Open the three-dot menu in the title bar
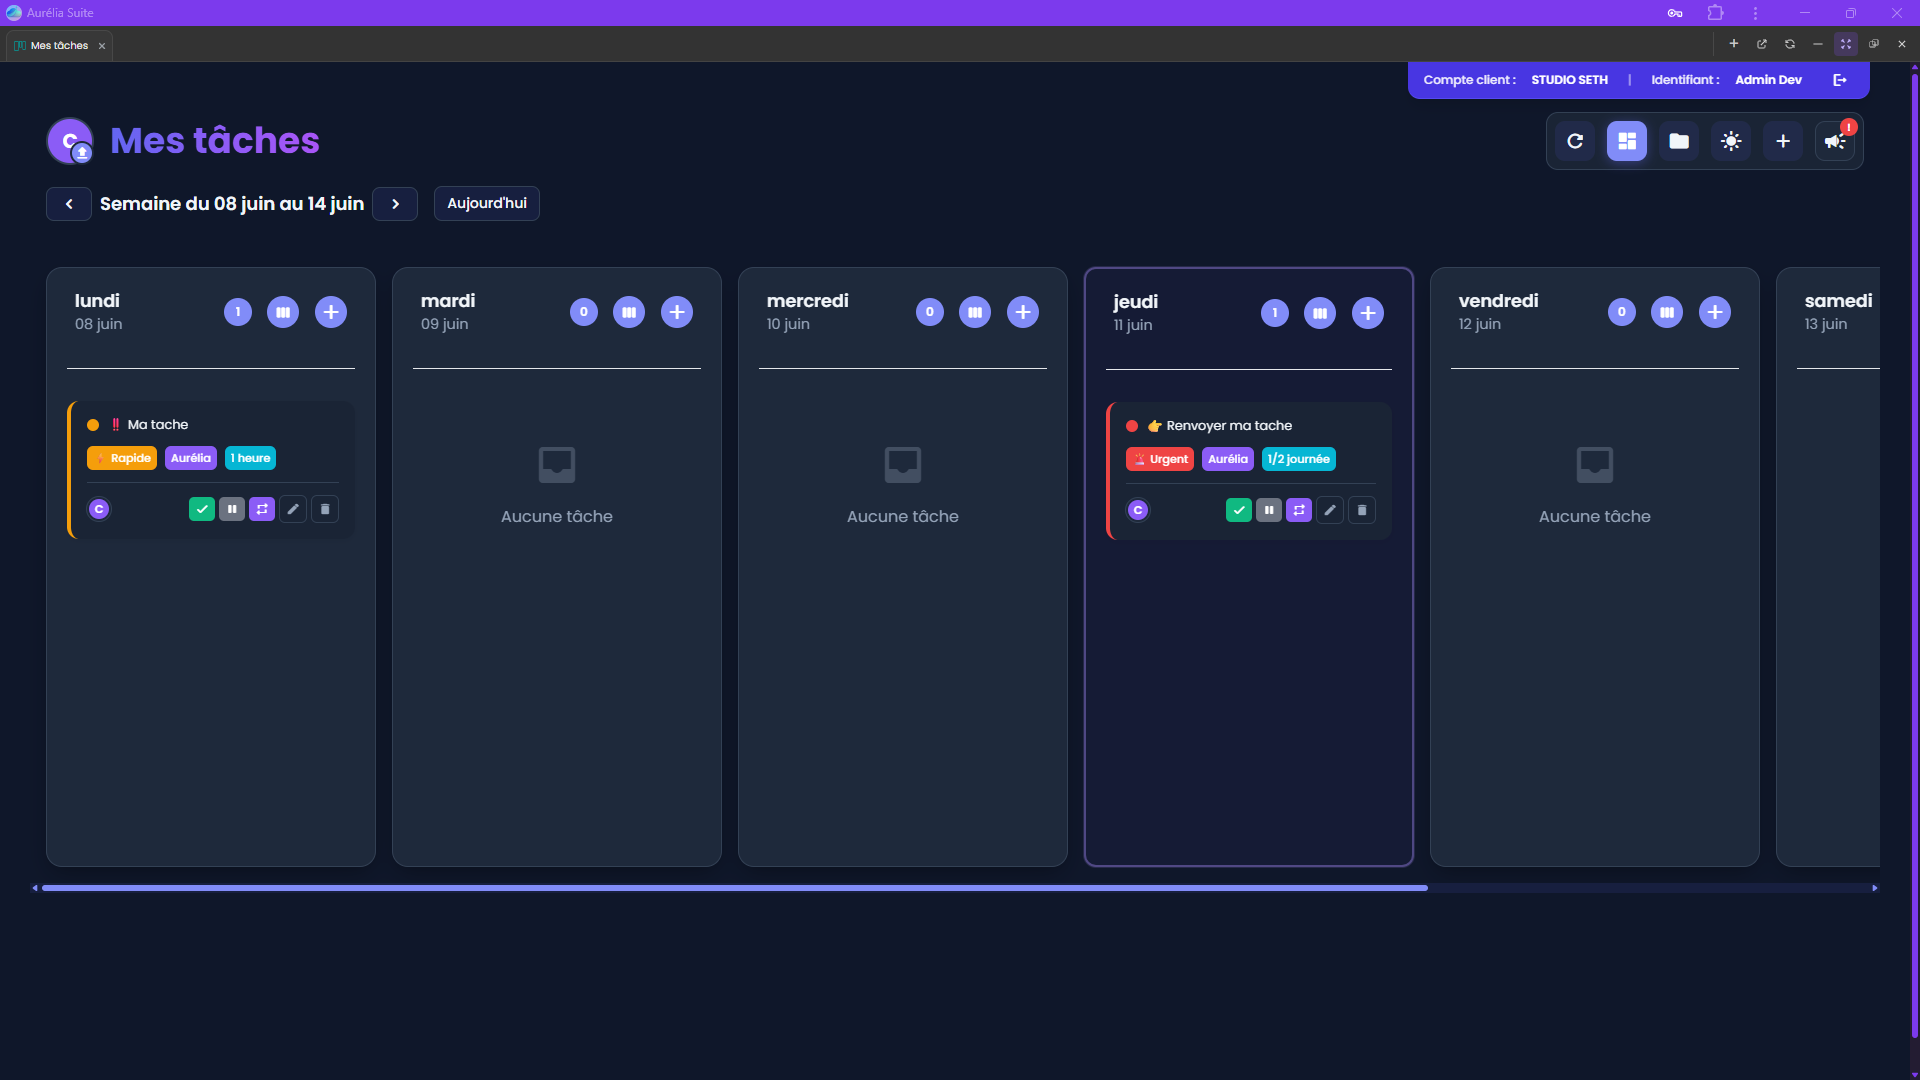The height and width of the screenshot is (1080, 1920). click(1755, 13)
